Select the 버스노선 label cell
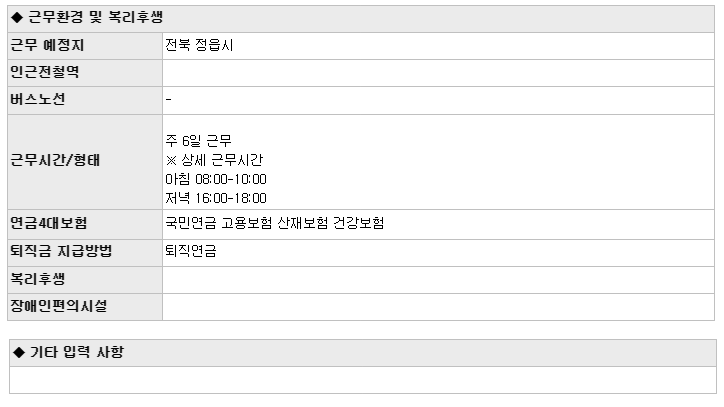This screenshot has width=724, height=407. point(85,100)
